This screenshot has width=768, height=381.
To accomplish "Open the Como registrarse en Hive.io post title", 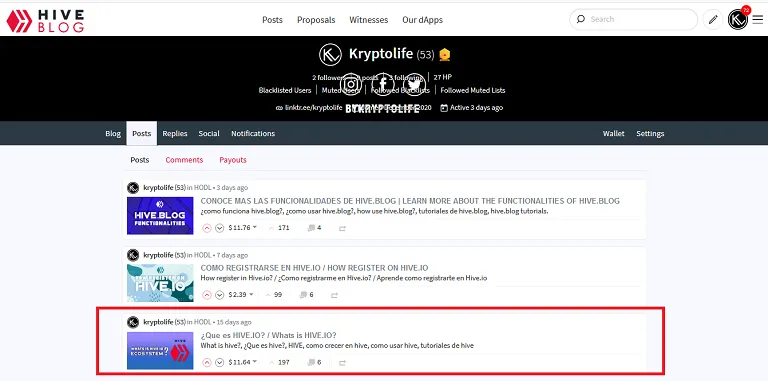I will pyautogui.click(x=314, y=268).
